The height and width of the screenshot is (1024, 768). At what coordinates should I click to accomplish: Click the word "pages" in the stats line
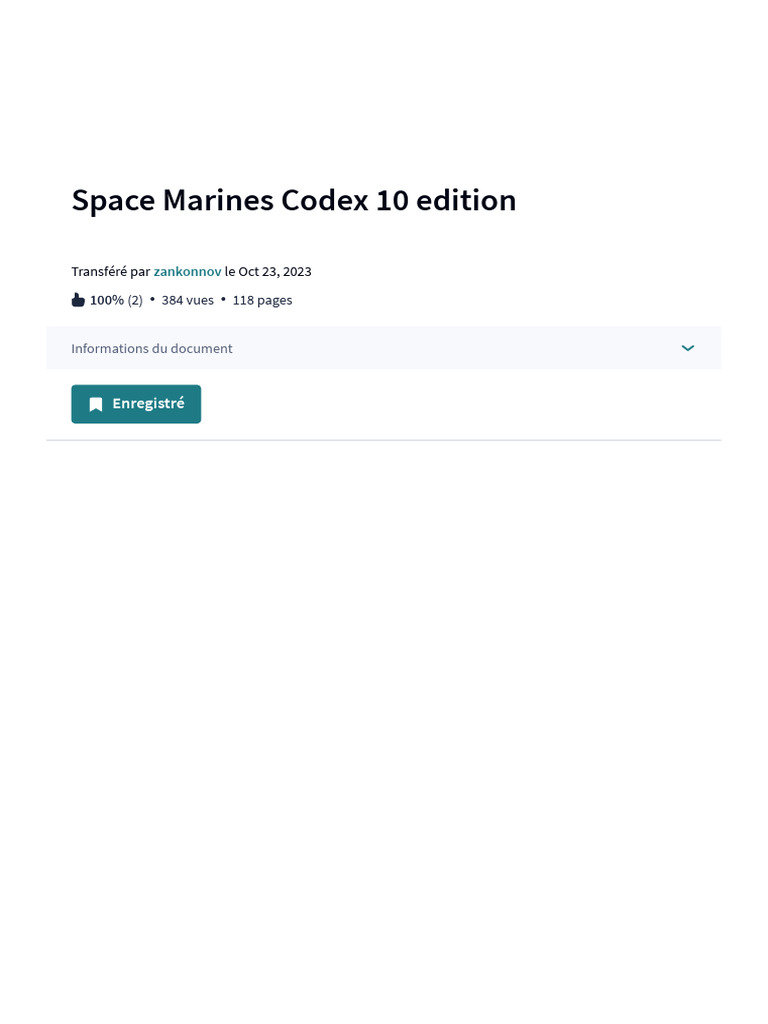[x=274, y=300]
